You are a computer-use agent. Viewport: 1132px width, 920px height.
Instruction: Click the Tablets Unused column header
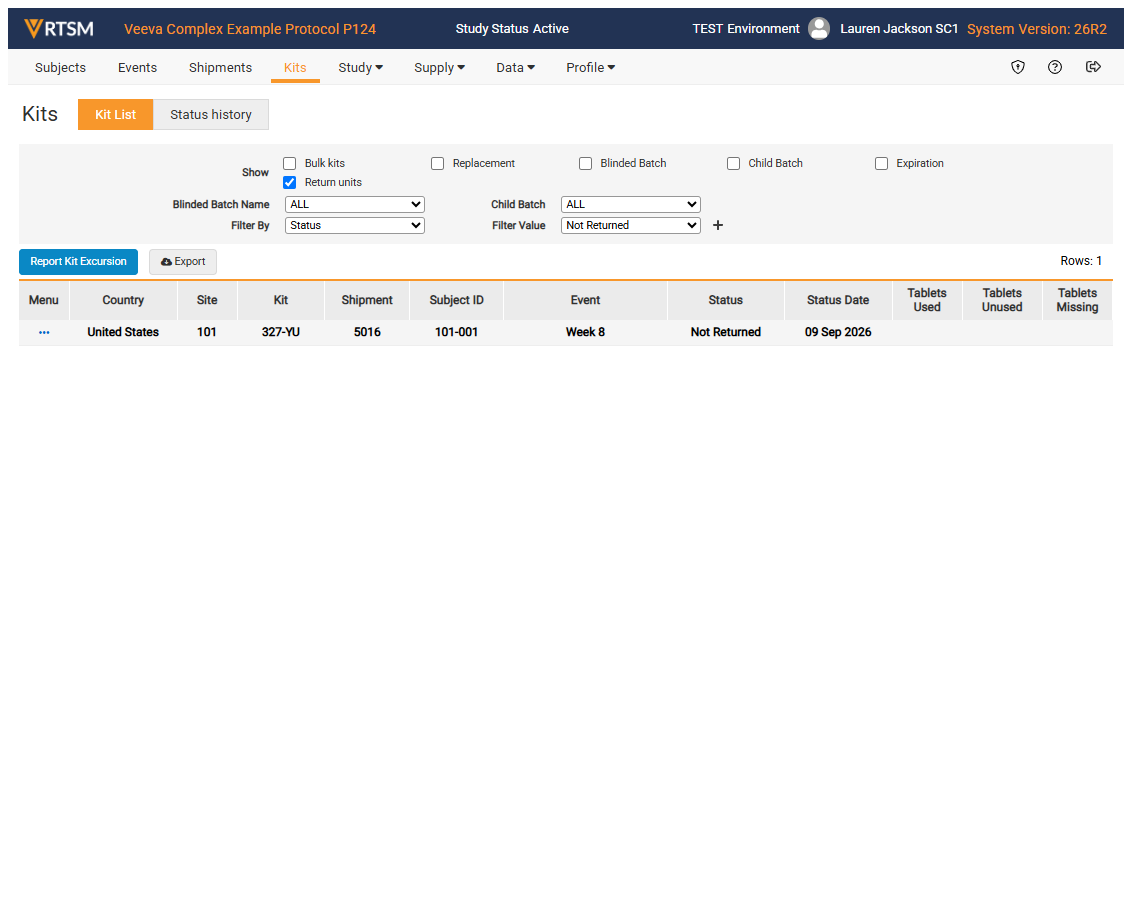click(x=1002, y=300)
